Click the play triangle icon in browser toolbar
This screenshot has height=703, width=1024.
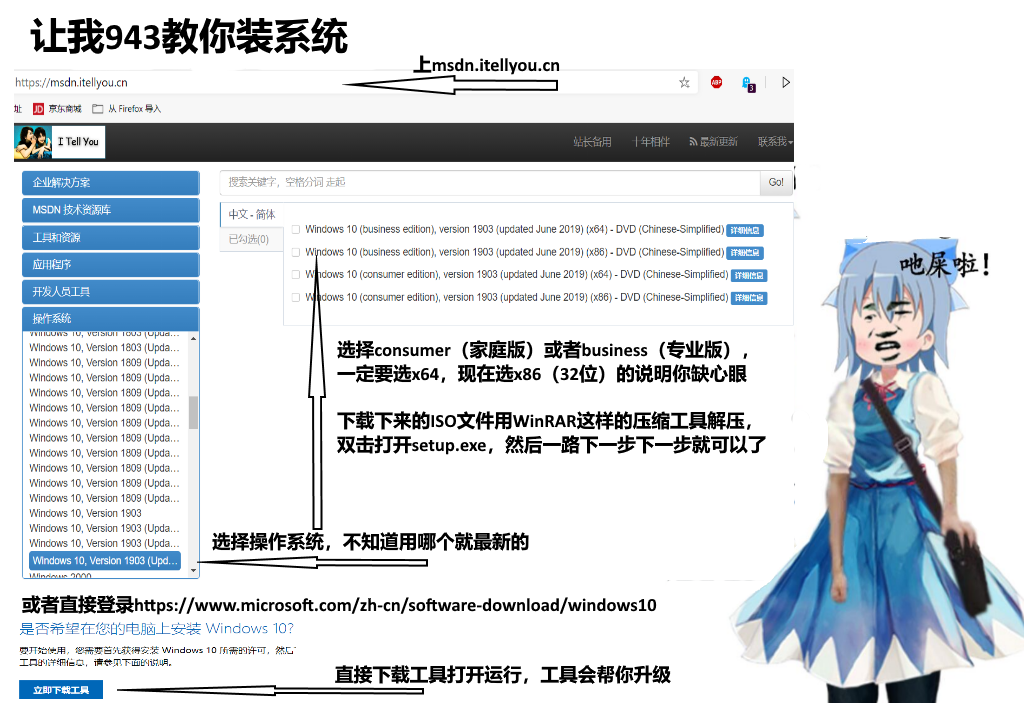pyautogui.click(x=786, y=82)
